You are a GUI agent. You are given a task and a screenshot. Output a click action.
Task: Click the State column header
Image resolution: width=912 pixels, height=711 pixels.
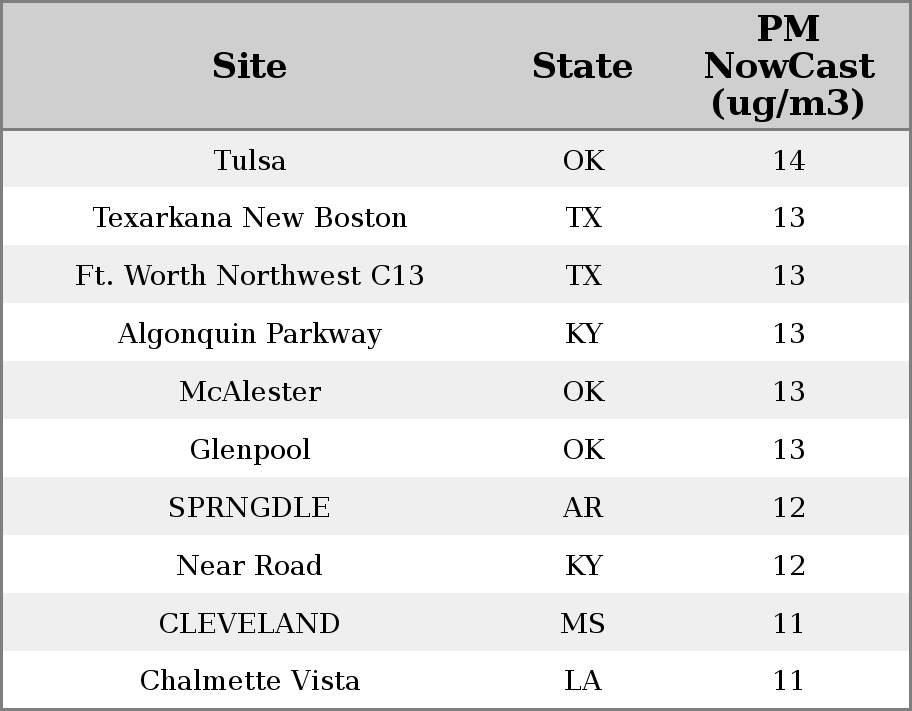pos(582,66)
